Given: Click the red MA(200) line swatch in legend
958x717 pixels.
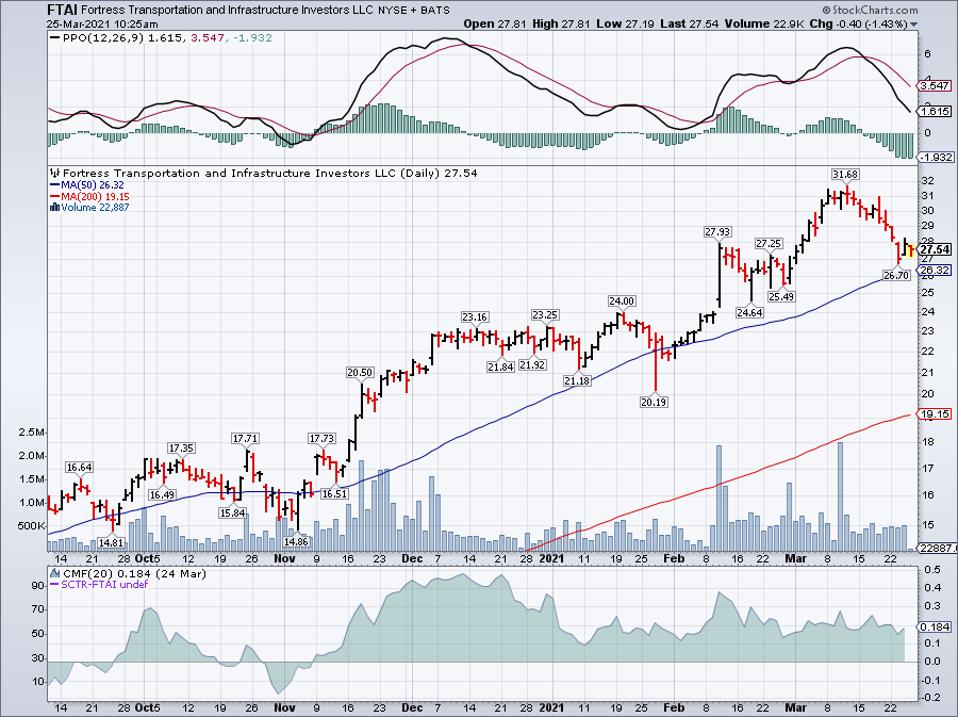Looking at the screenshot, I should [55, 197].
